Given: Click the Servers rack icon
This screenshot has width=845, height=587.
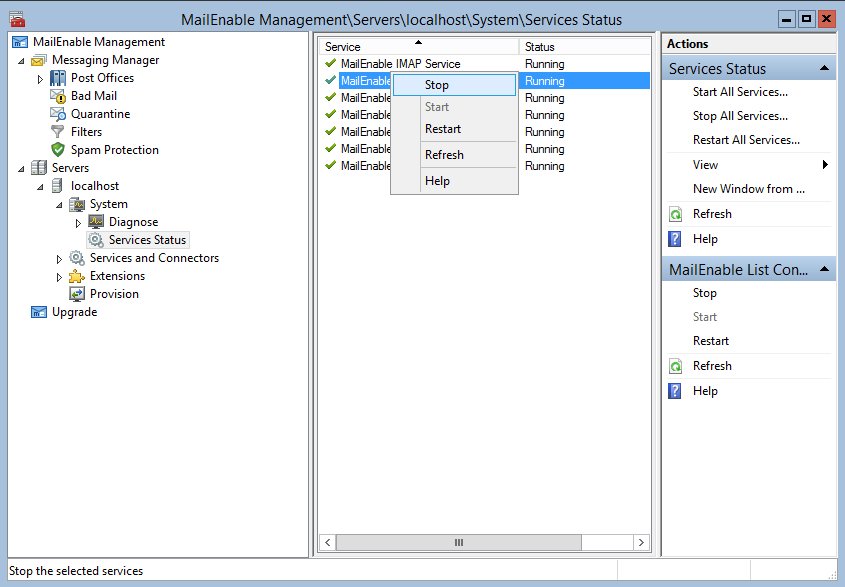Looking at the screenshot, I should (x=39, y=168).
